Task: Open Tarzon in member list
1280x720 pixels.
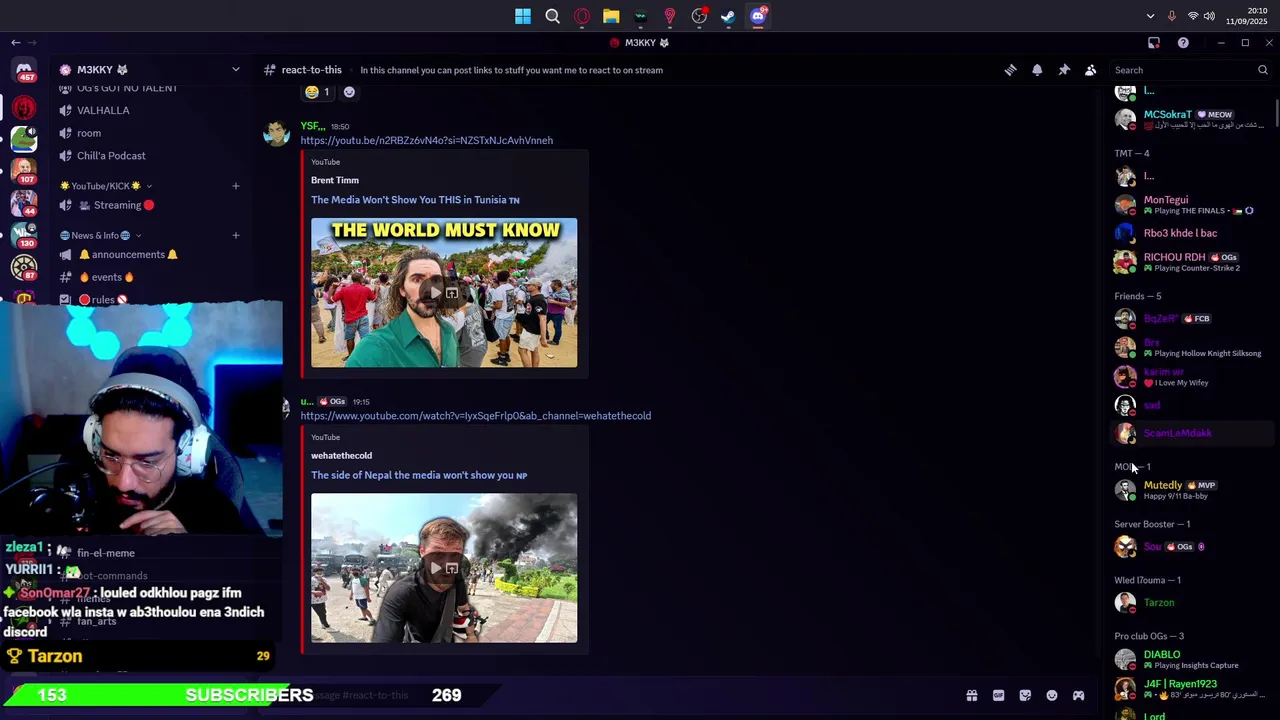Action: coord(1192,603)
